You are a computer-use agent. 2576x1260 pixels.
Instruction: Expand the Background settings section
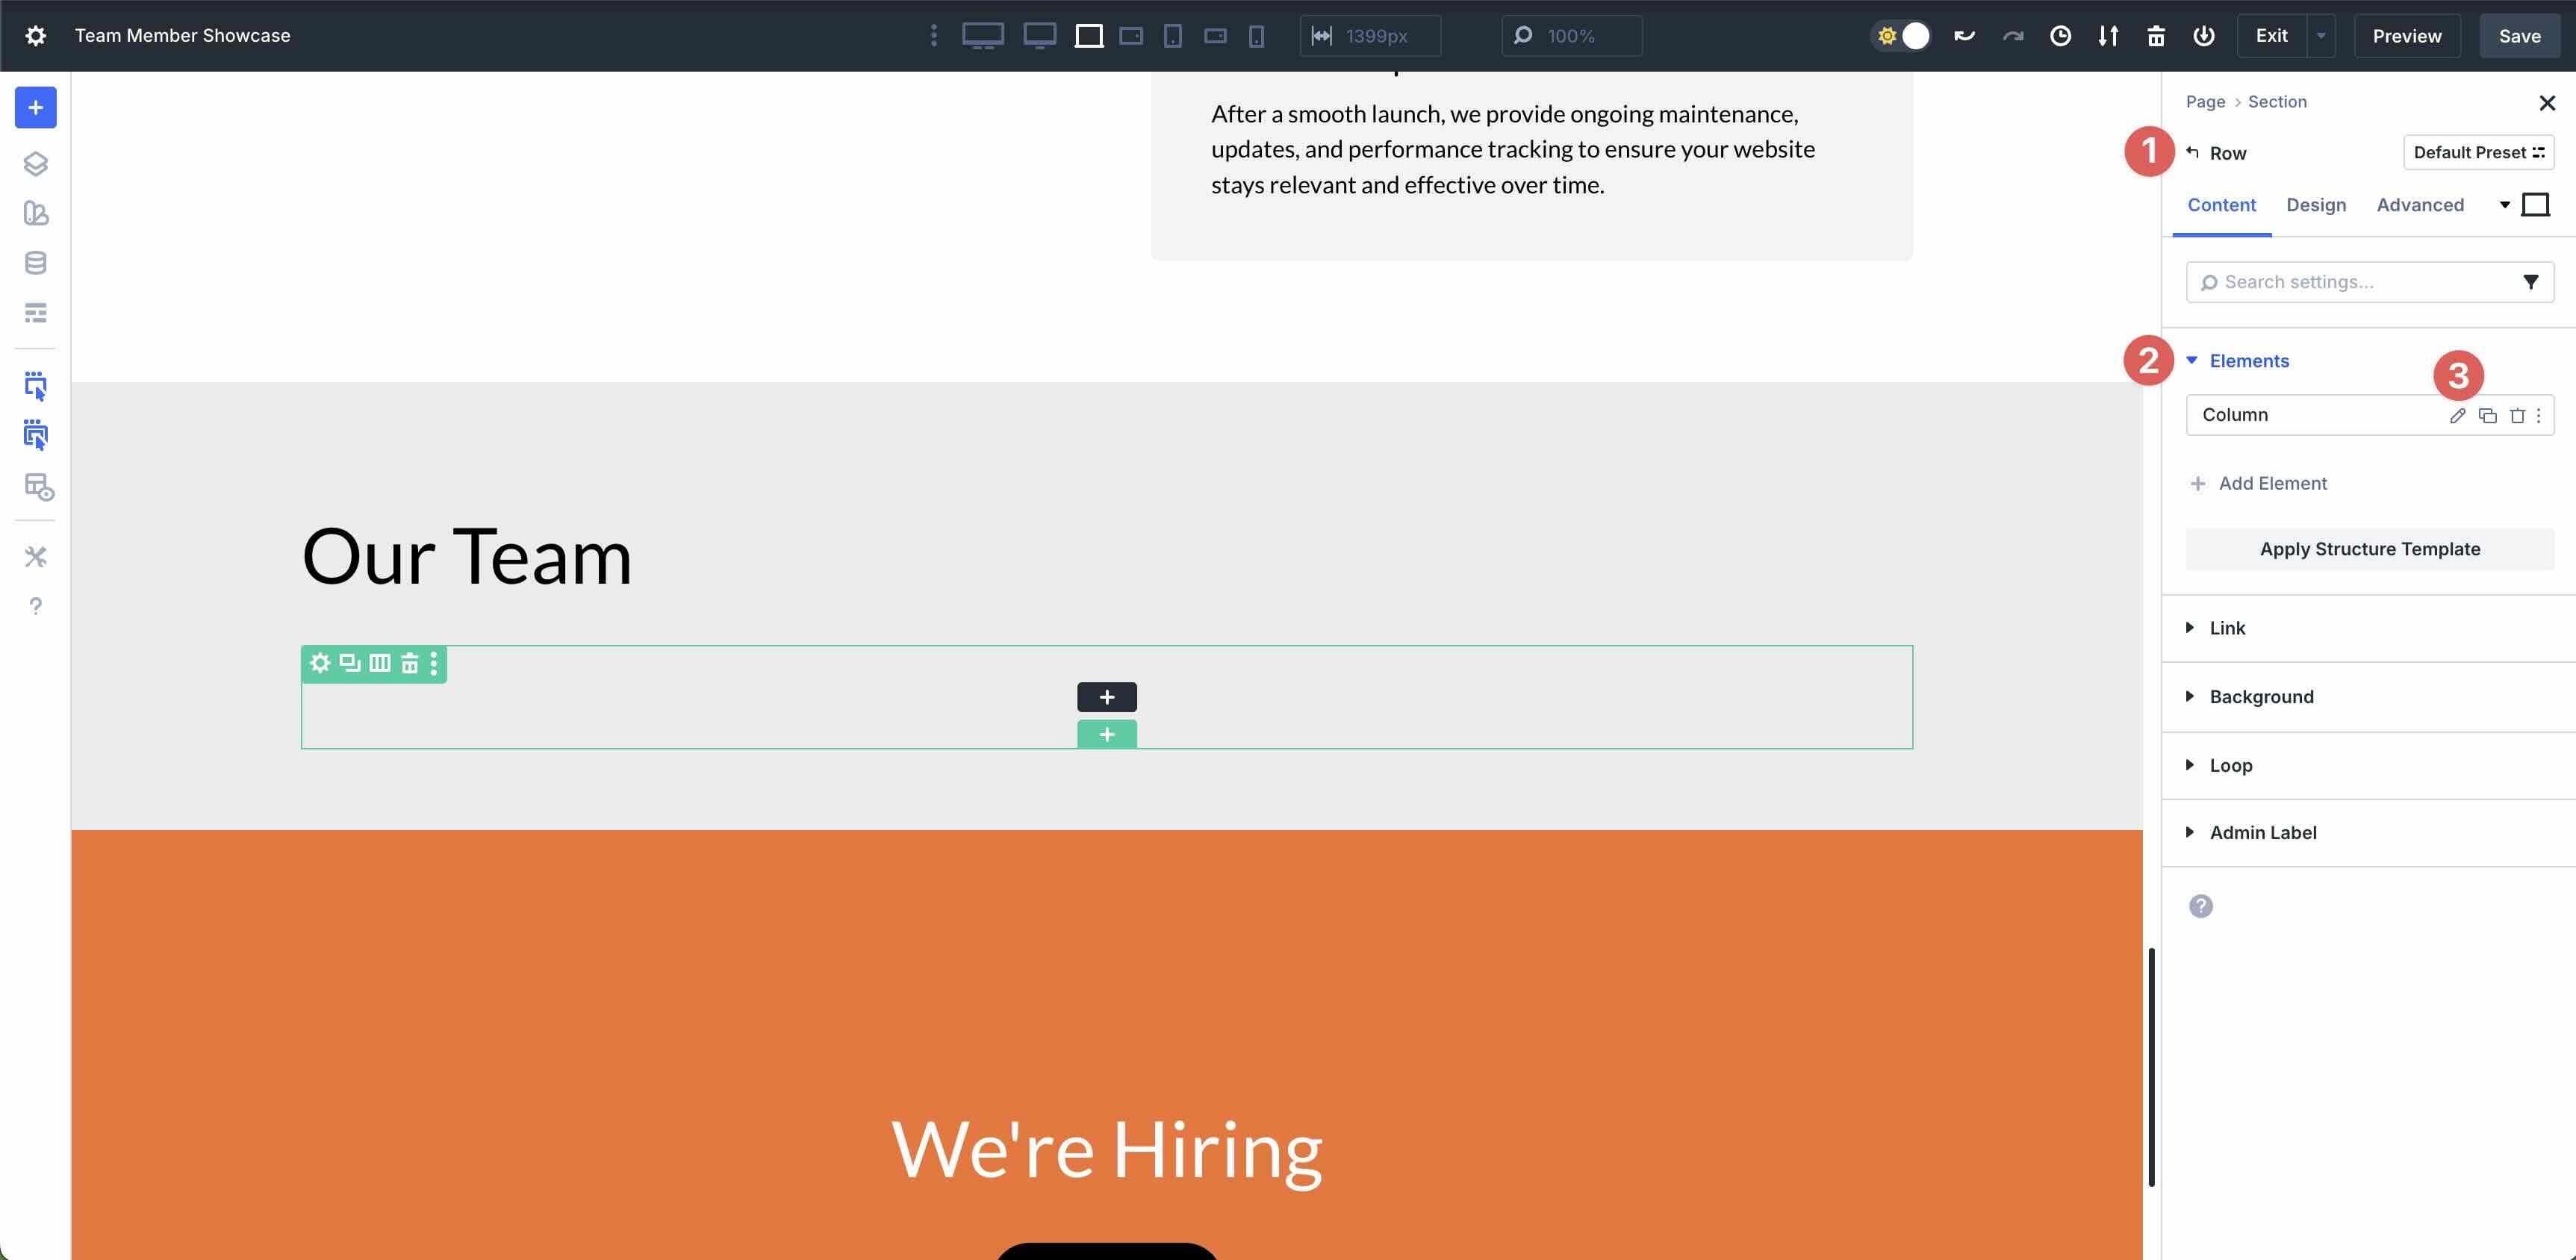point(2260,696)
